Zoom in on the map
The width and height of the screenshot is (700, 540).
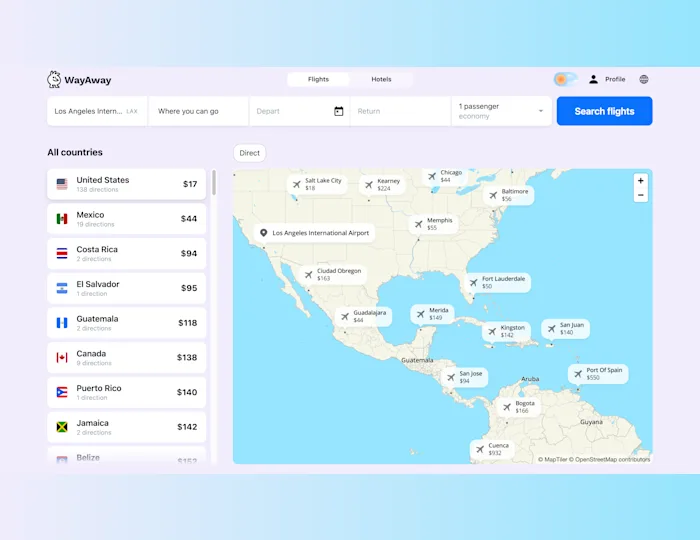coord(641,181)
